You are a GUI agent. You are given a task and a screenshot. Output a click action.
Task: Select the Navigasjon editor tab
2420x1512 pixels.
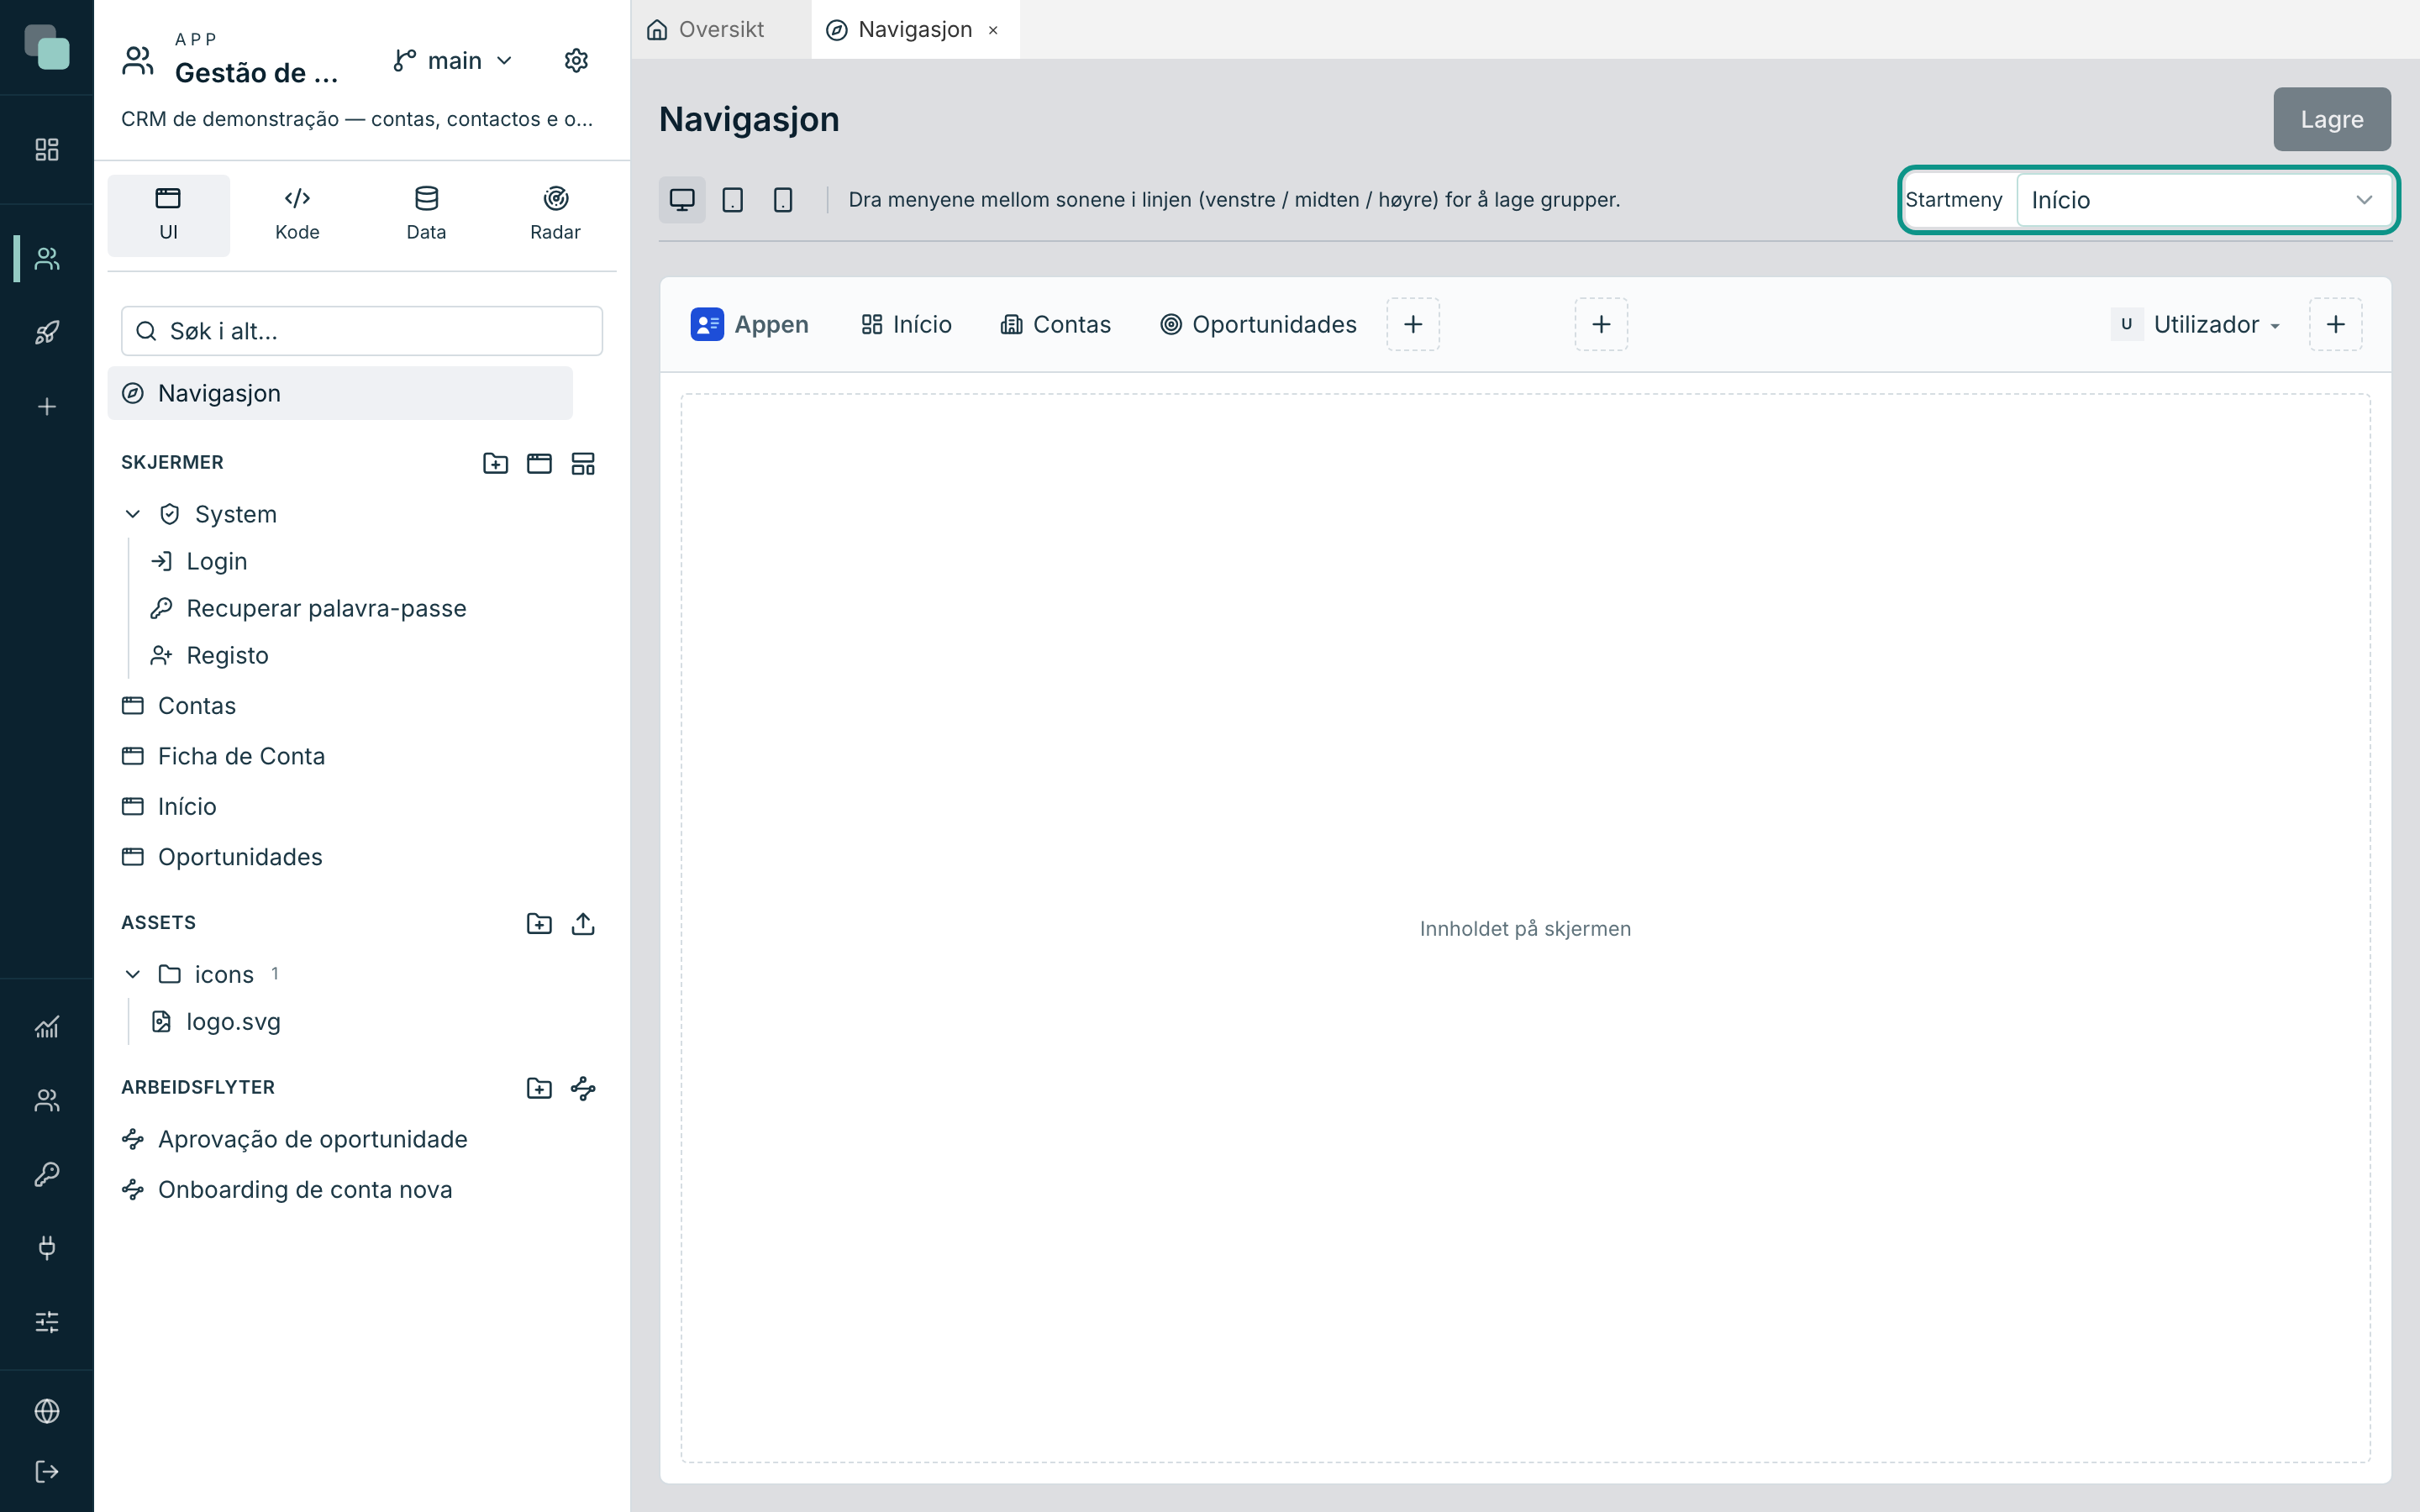point(914,30)
